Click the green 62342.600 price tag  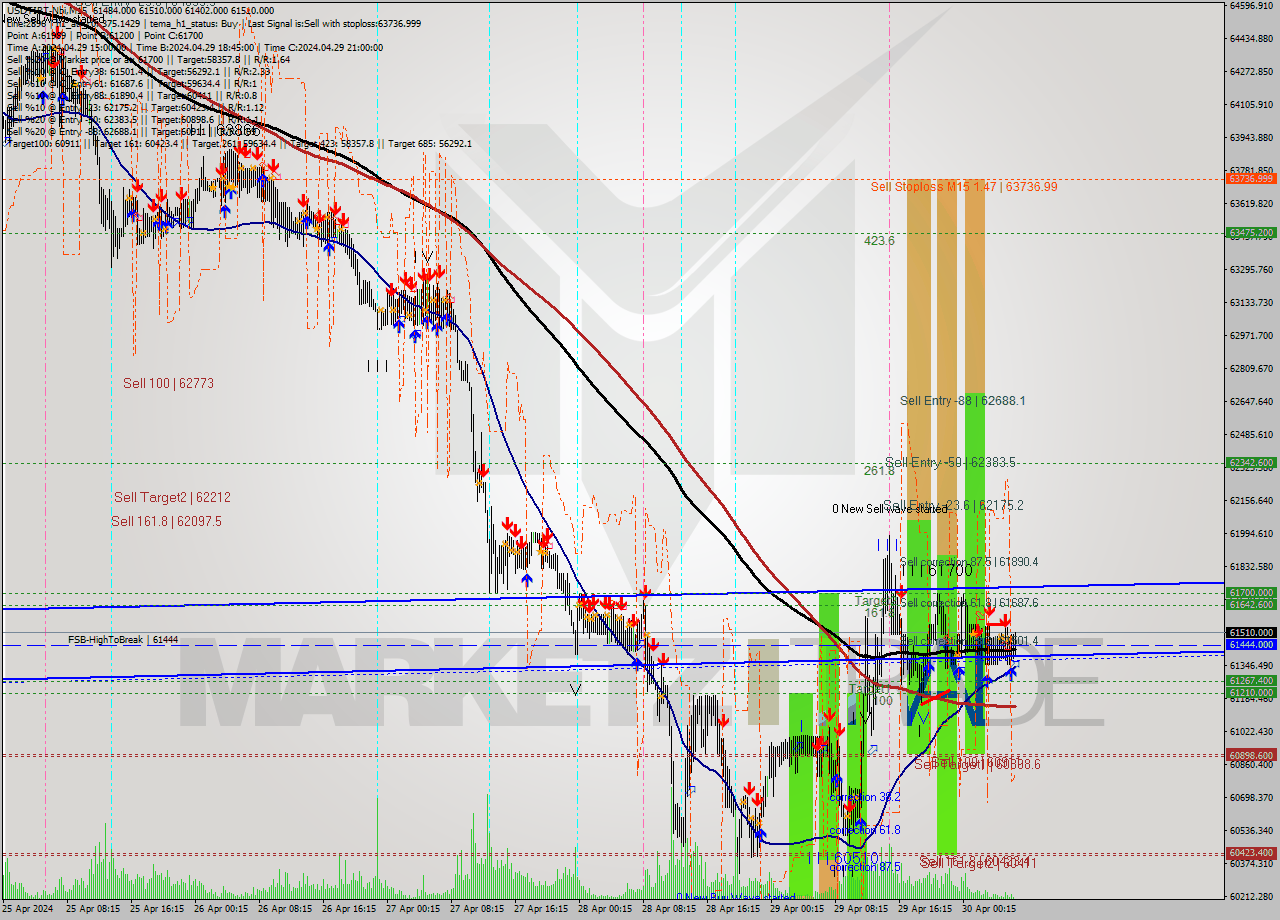[x=1250, y=463]
